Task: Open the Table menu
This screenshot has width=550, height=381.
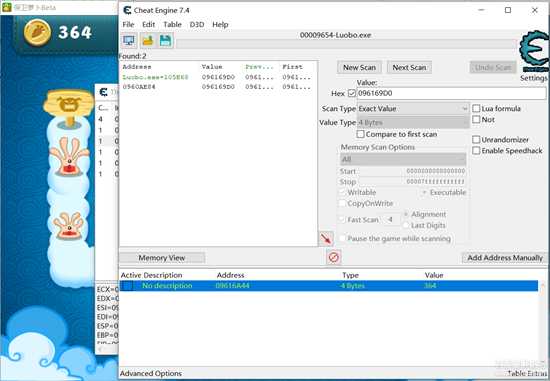Action: [172, 25]
